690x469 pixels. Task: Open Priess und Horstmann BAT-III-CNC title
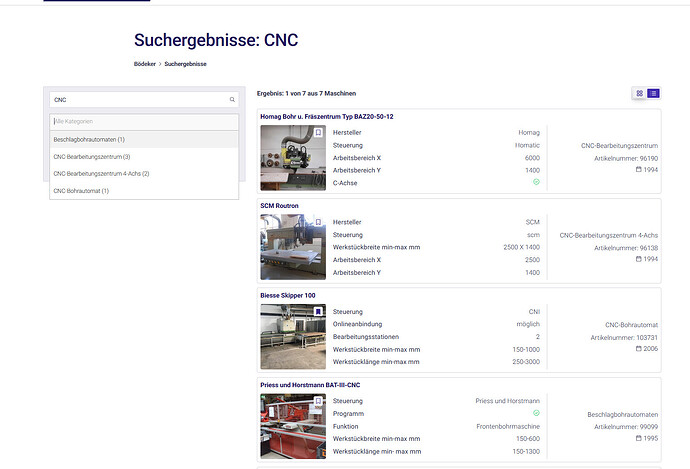point(310,385)
